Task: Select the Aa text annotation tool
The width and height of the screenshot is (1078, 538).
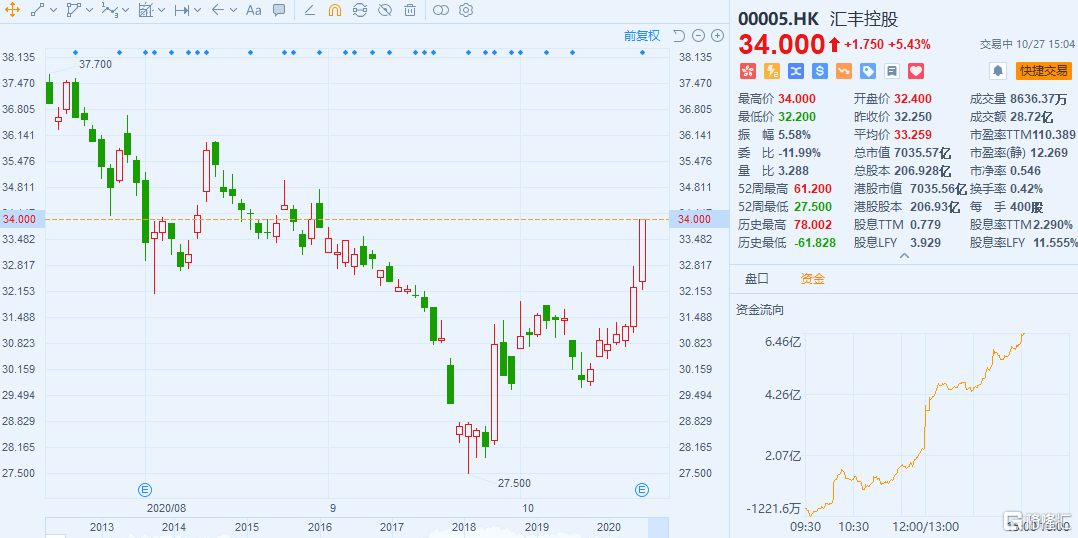Action: click(254, 10)
